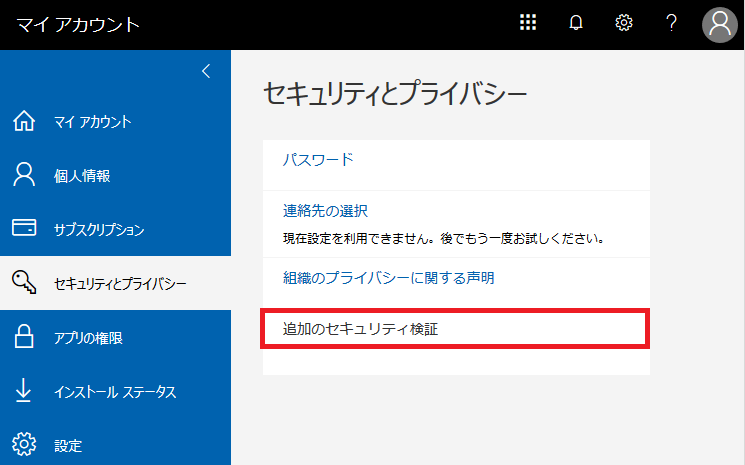Select 追加のセキュリティ検証 in the red box
This screenshot has width=745, height=465.
(x=361, y=329)
